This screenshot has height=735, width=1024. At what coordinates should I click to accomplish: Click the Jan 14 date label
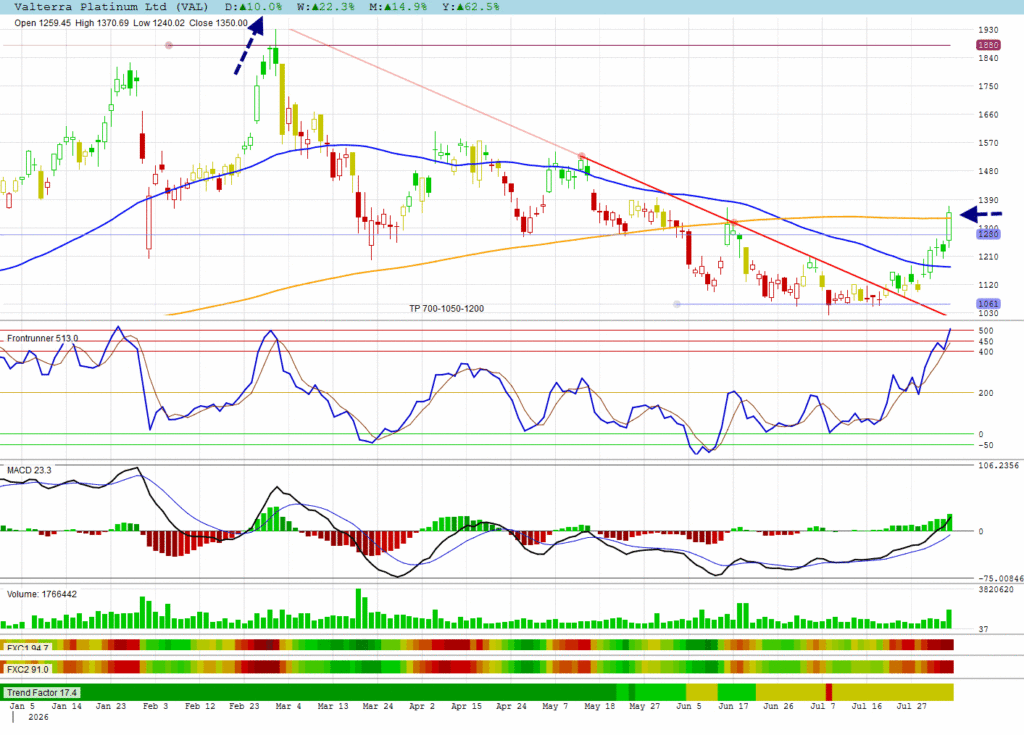click(67, 706)
